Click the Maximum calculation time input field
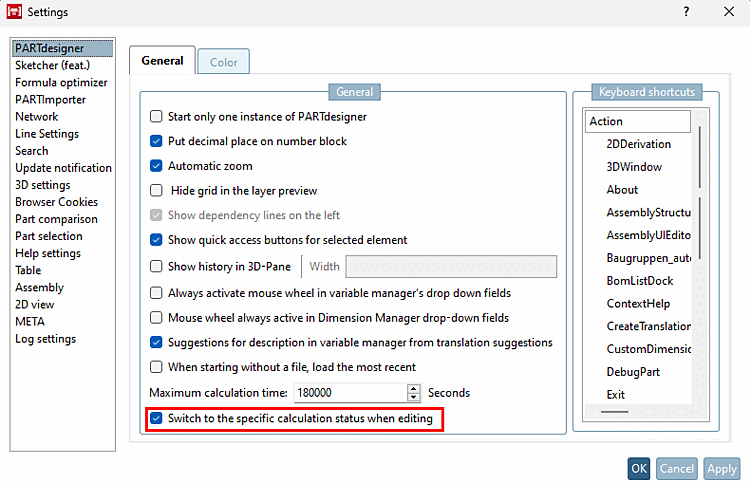The height and width of the screenshot is (483, 750). coord(350,393)
